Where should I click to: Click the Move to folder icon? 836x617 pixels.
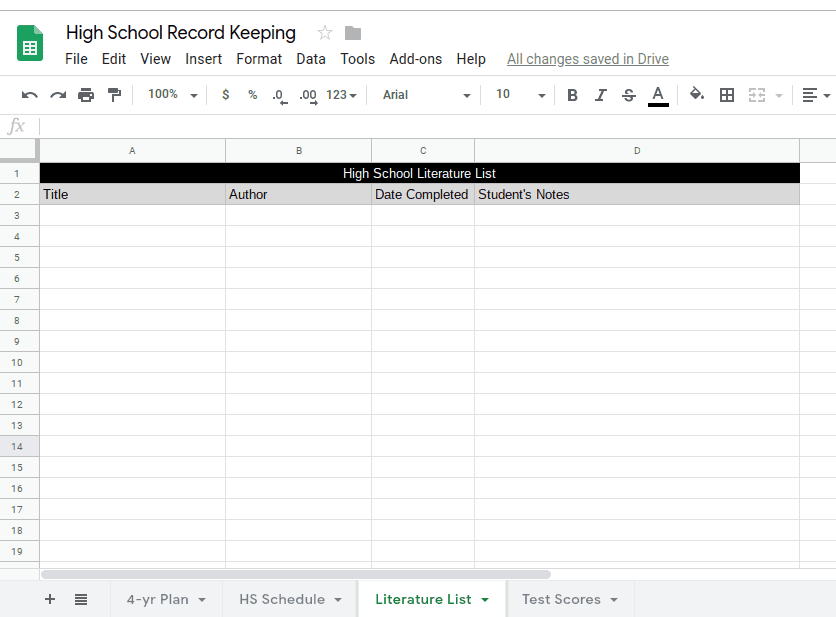[353, 33]
